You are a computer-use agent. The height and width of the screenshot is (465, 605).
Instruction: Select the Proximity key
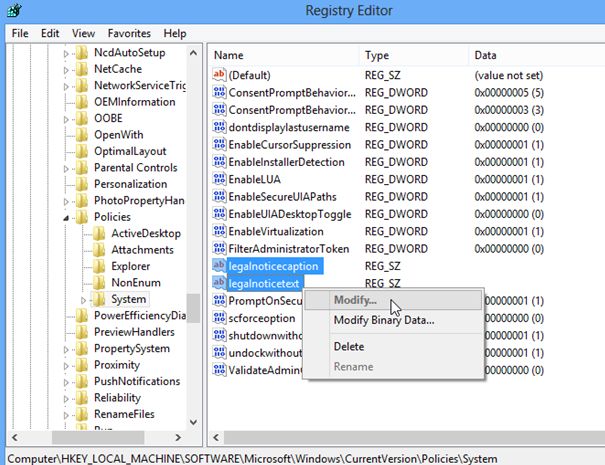(117, 365)
